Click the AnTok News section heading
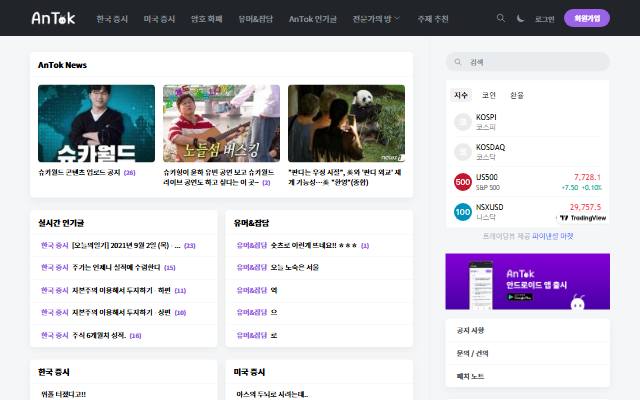The image size is (640, 400). coord(62,65)
